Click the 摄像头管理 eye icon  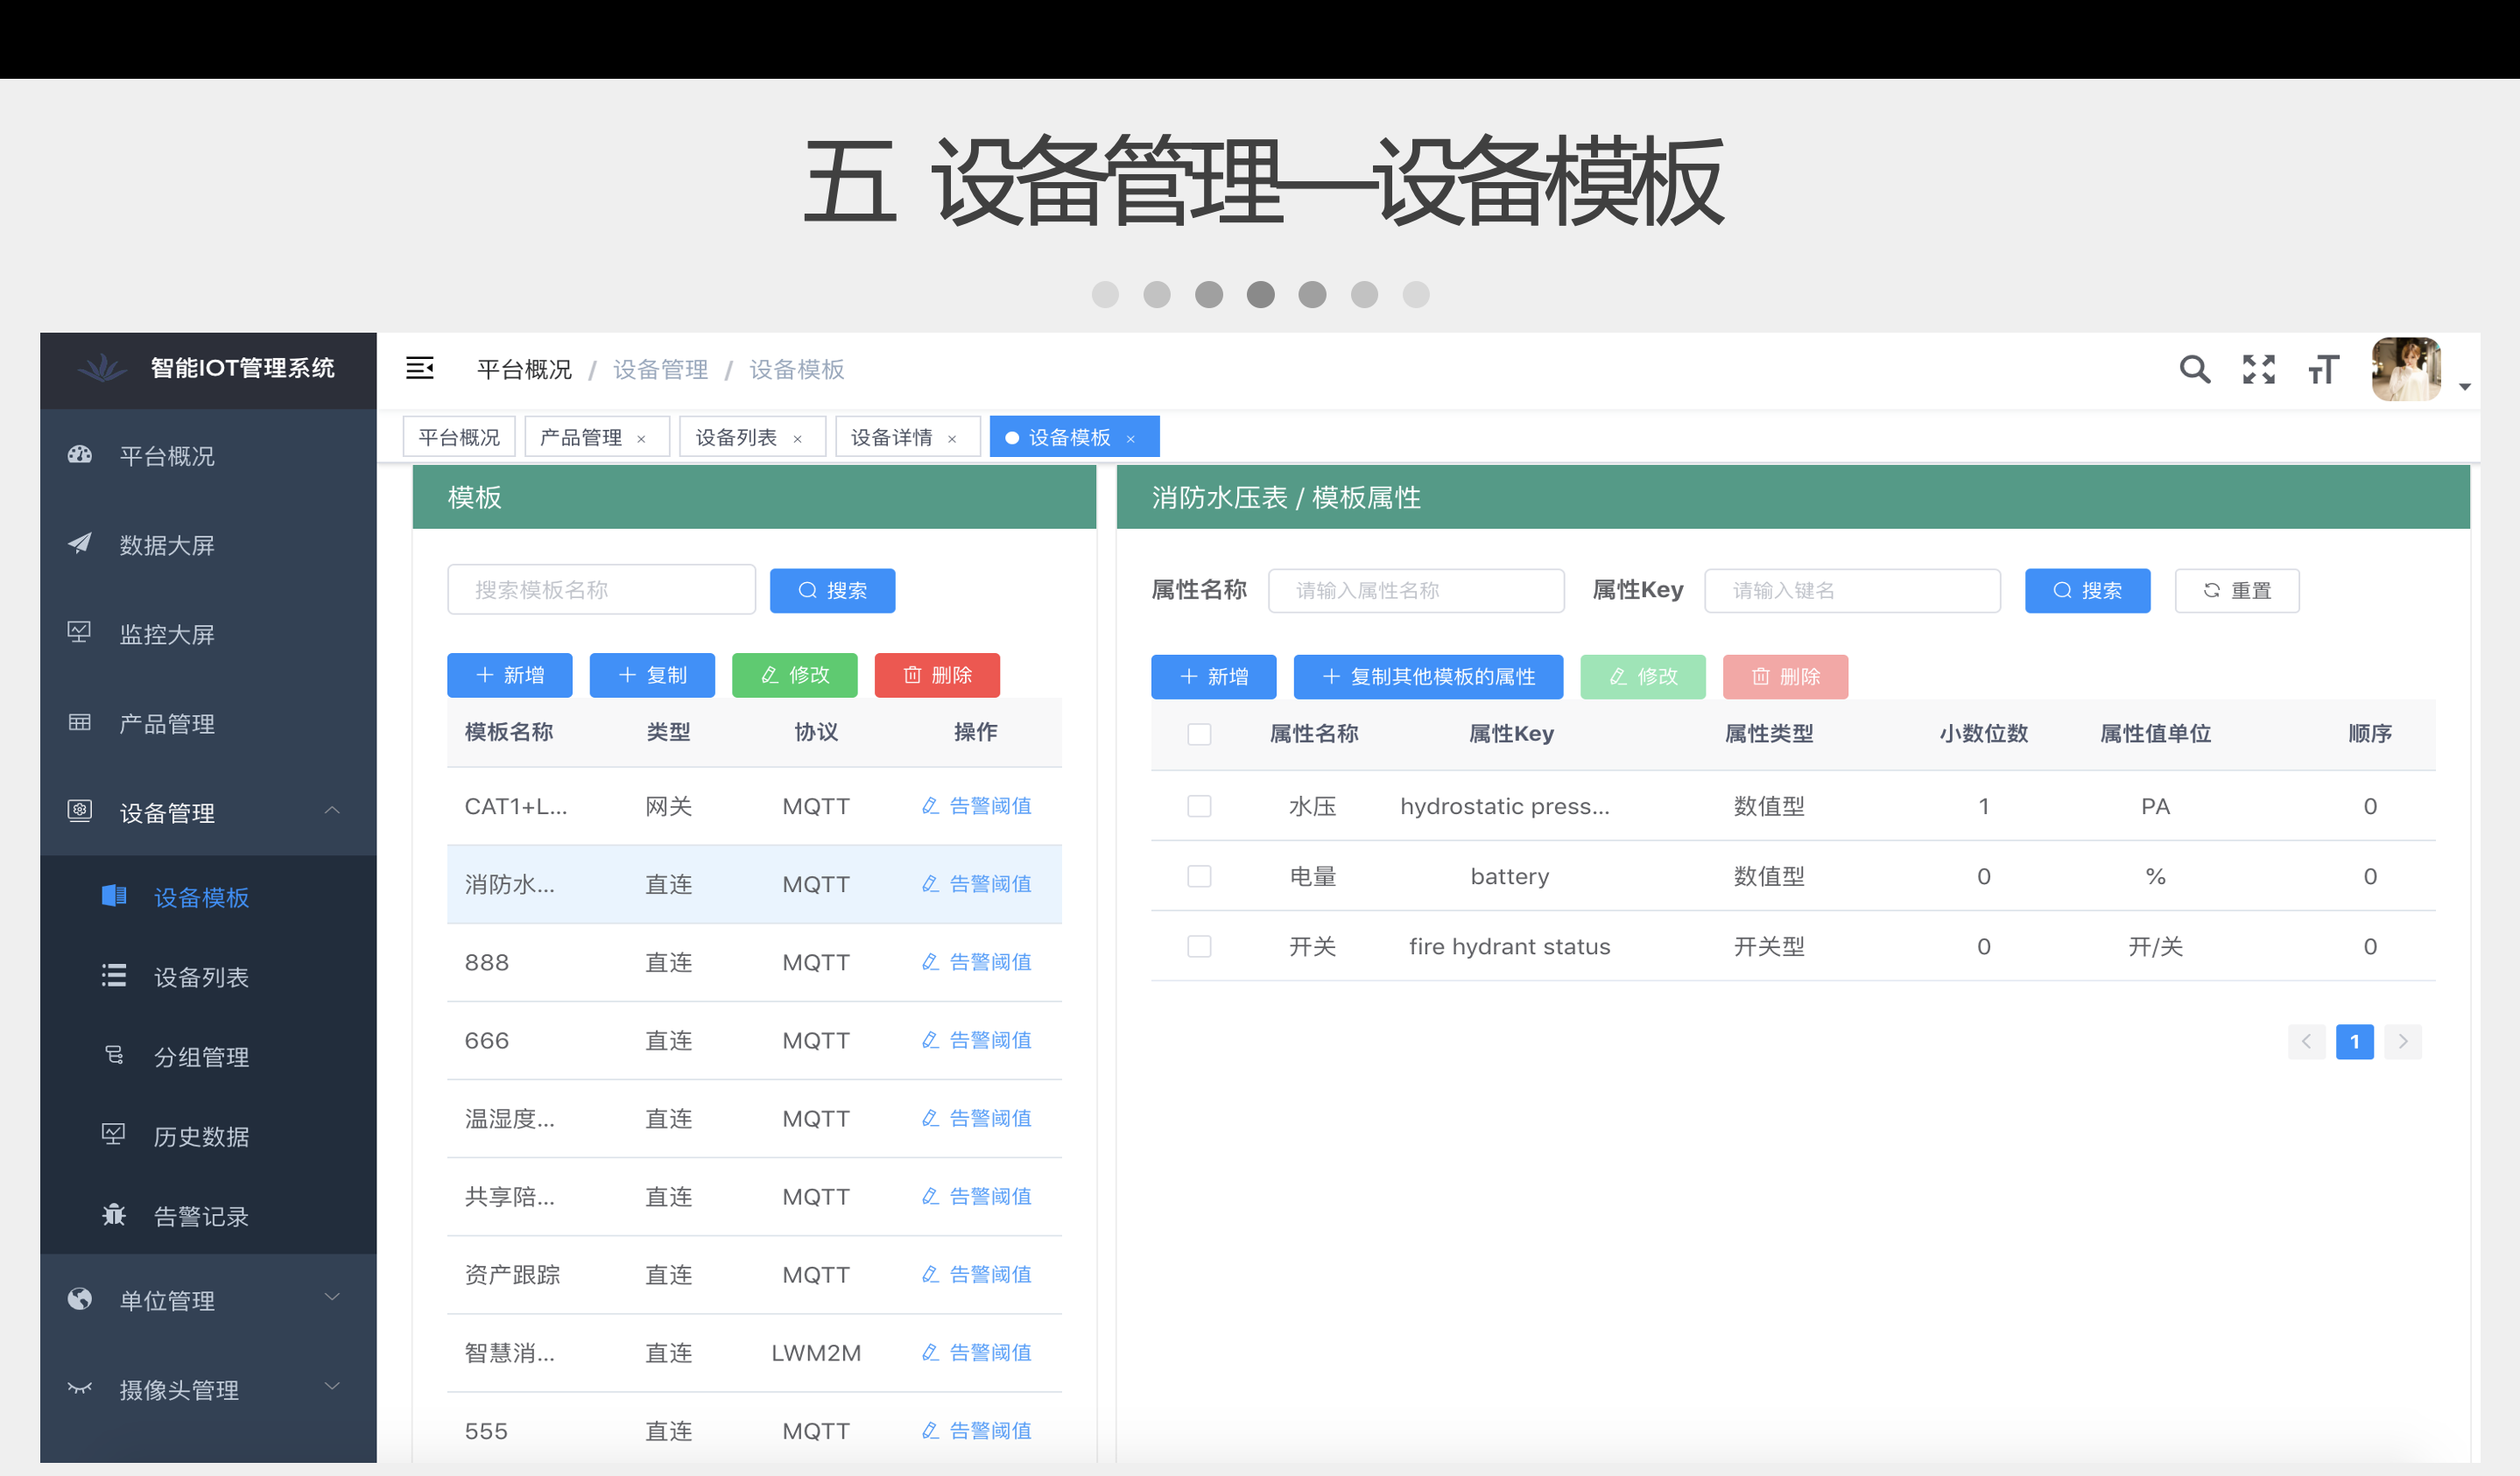pos(80,1388)
